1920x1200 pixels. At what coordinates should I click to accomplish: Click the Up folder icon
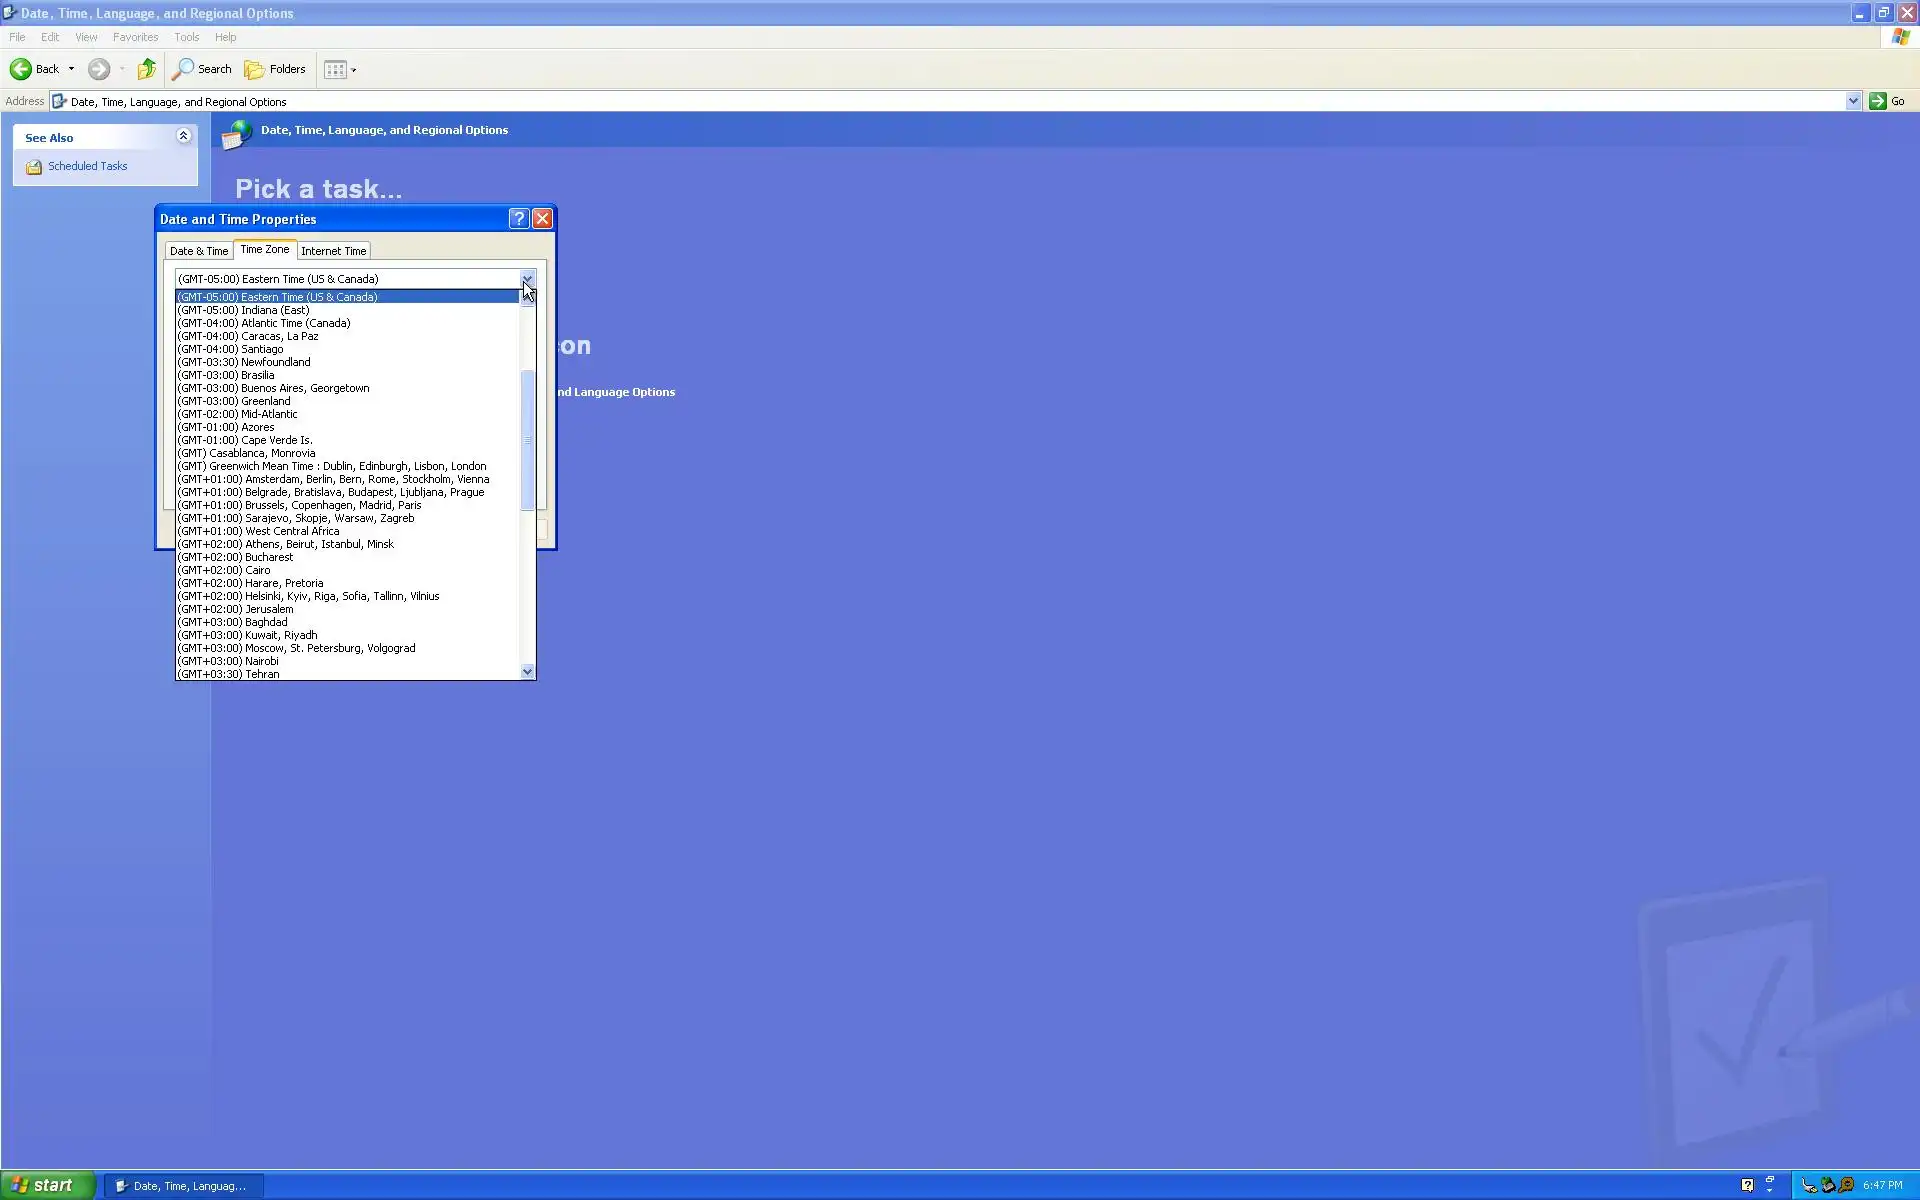click(147, 69)
